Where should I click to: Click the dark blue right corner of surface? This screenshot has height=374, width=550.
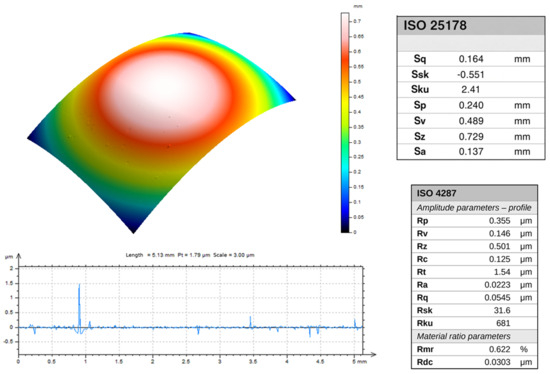click(x=288, y=95)
